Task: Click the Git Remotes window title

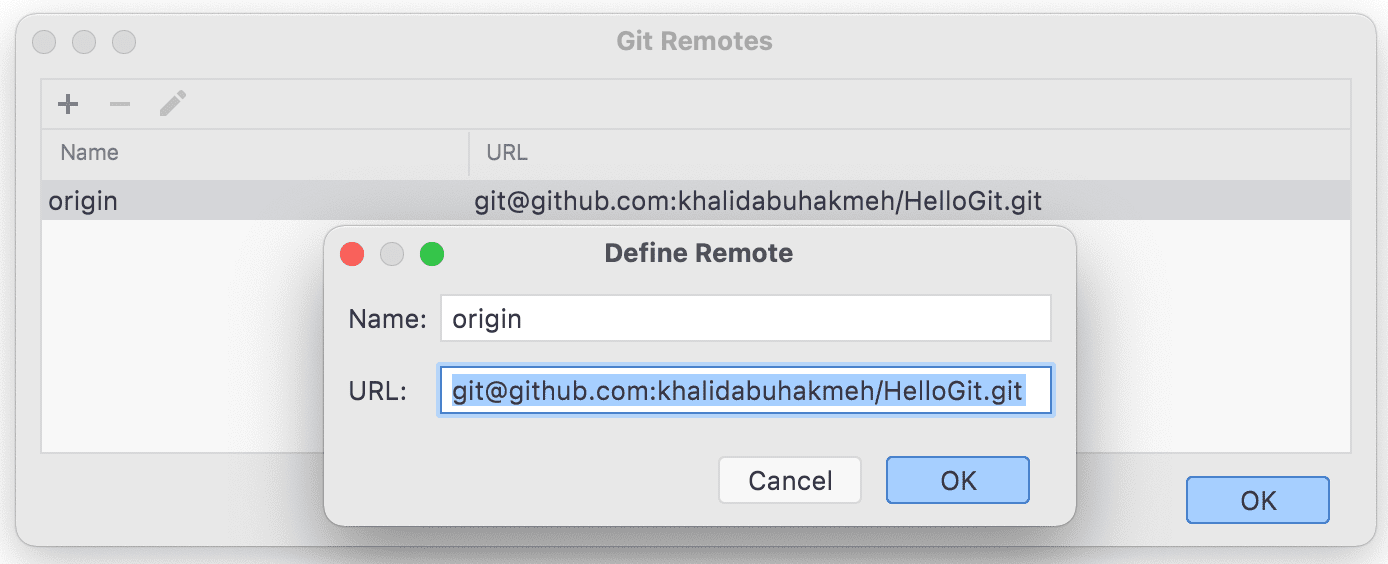Action: (695, 42)
